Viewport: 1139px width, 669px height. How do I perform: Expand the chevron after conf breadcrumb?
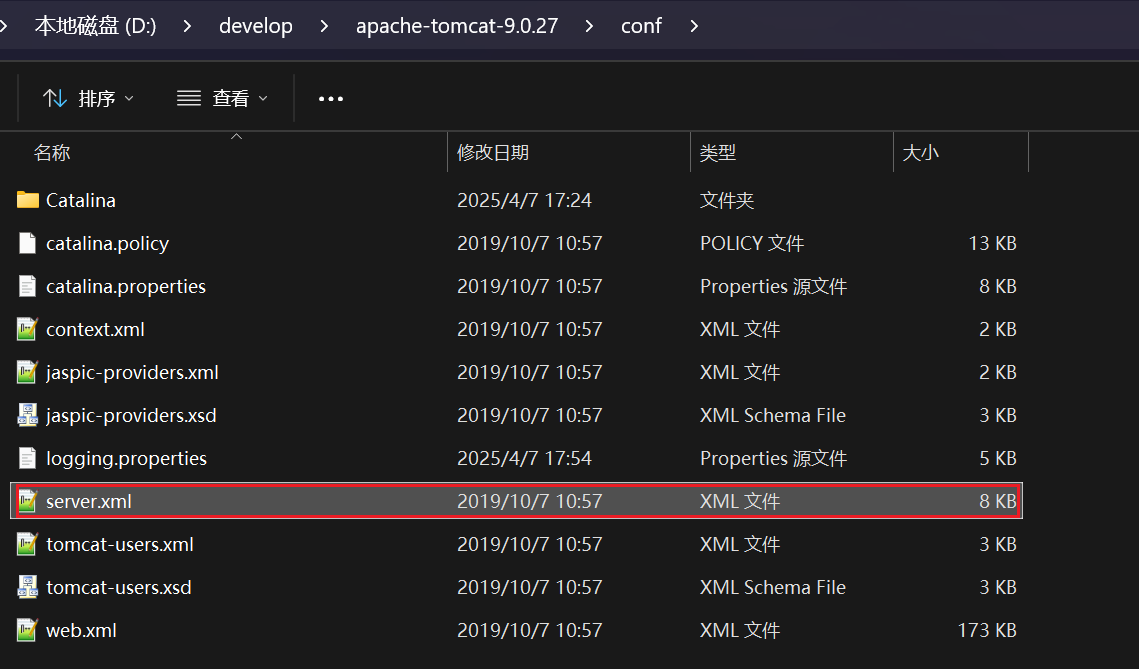click(694, 26)
